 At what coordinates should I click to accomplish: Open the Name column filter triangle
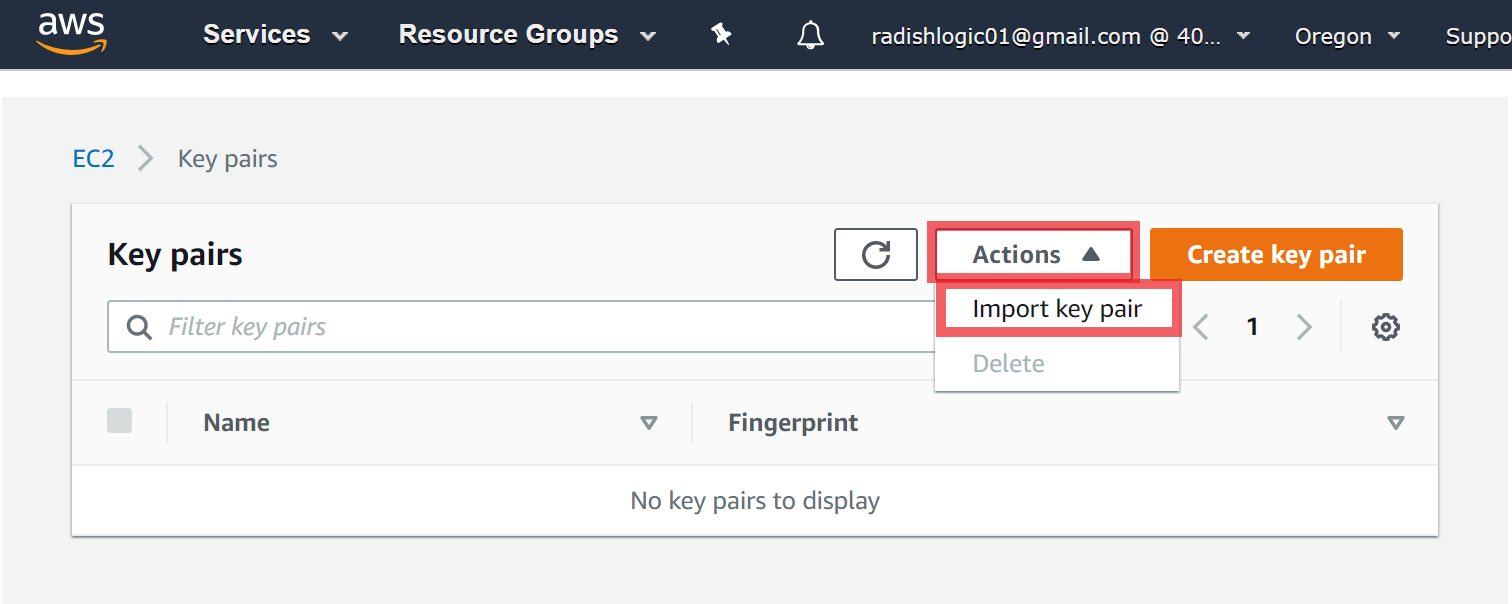click(650, 423)
